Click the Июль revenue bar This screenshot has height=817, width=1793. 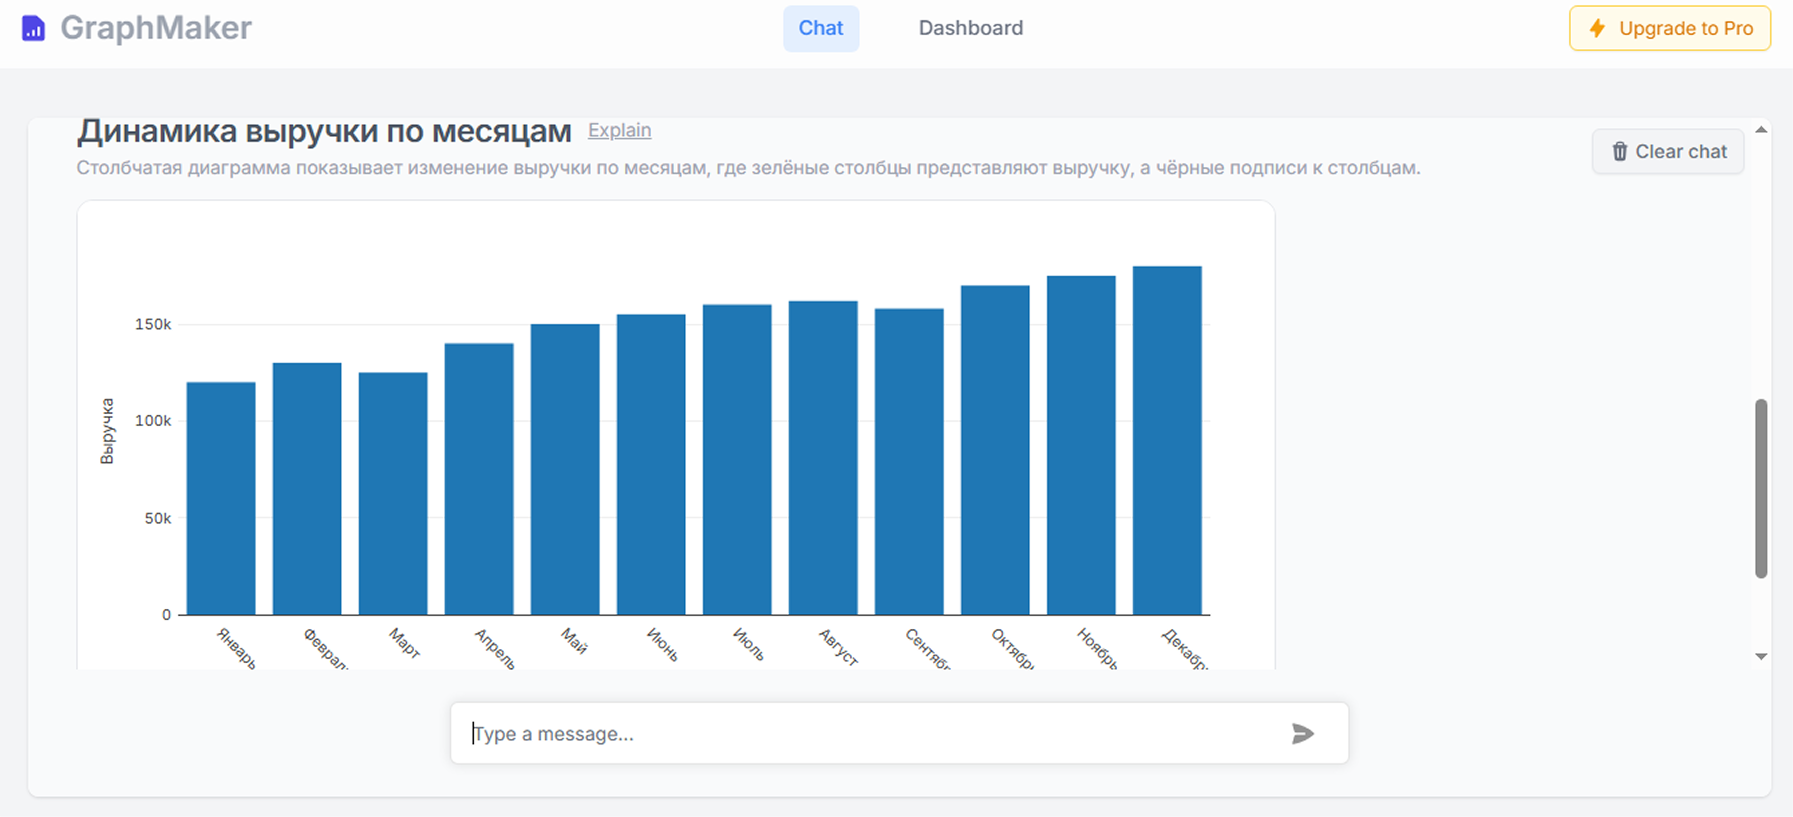pos(737,459)
